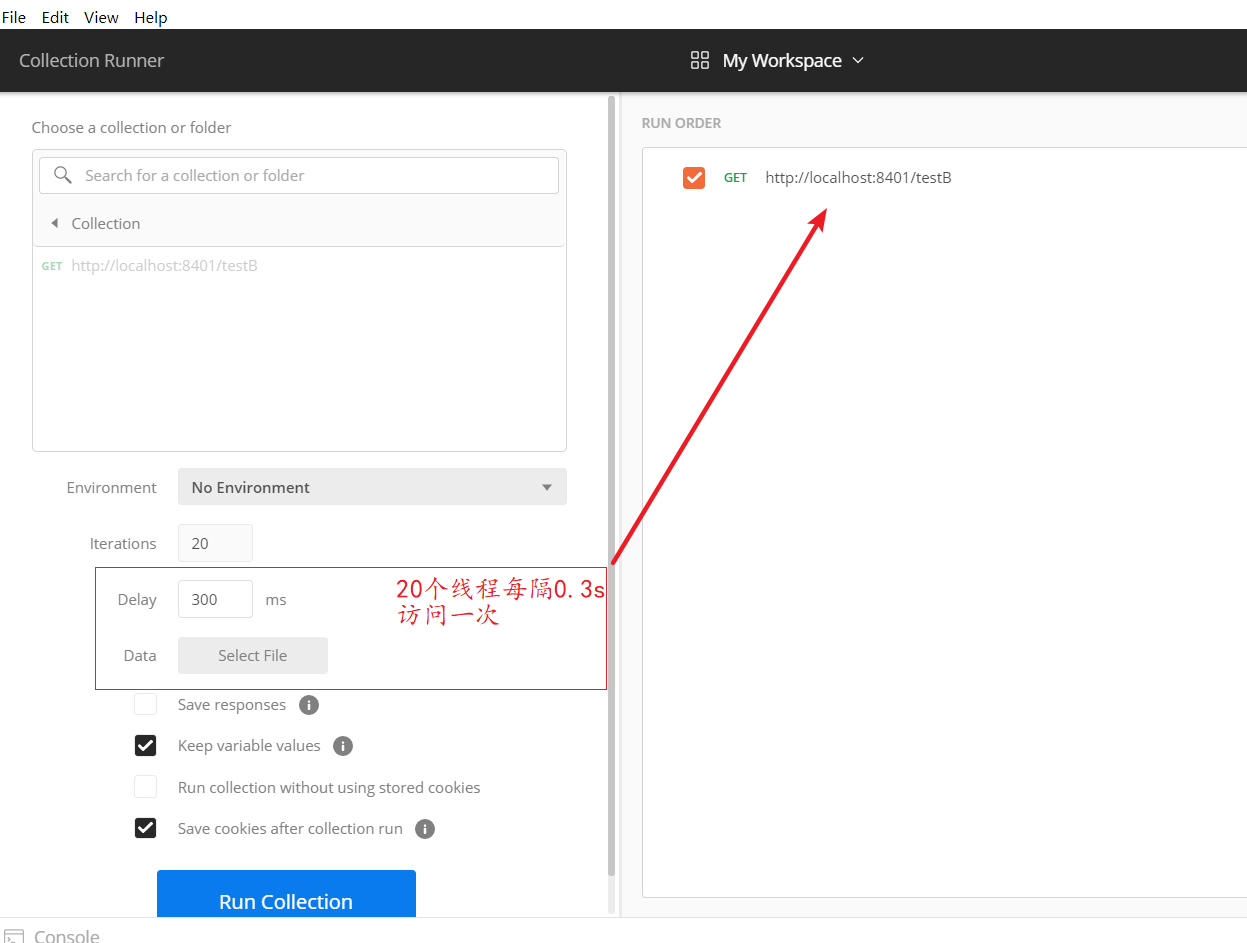The image size is (1247, 943).
Task: Click the ms unit label
Action: pyautogui.click(x=275, y=599)
